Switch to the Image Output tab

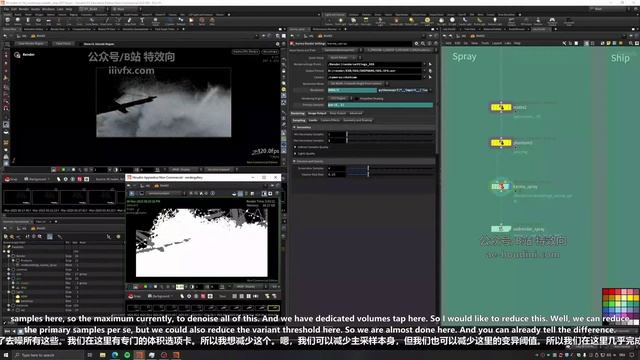tap(317, 113)
